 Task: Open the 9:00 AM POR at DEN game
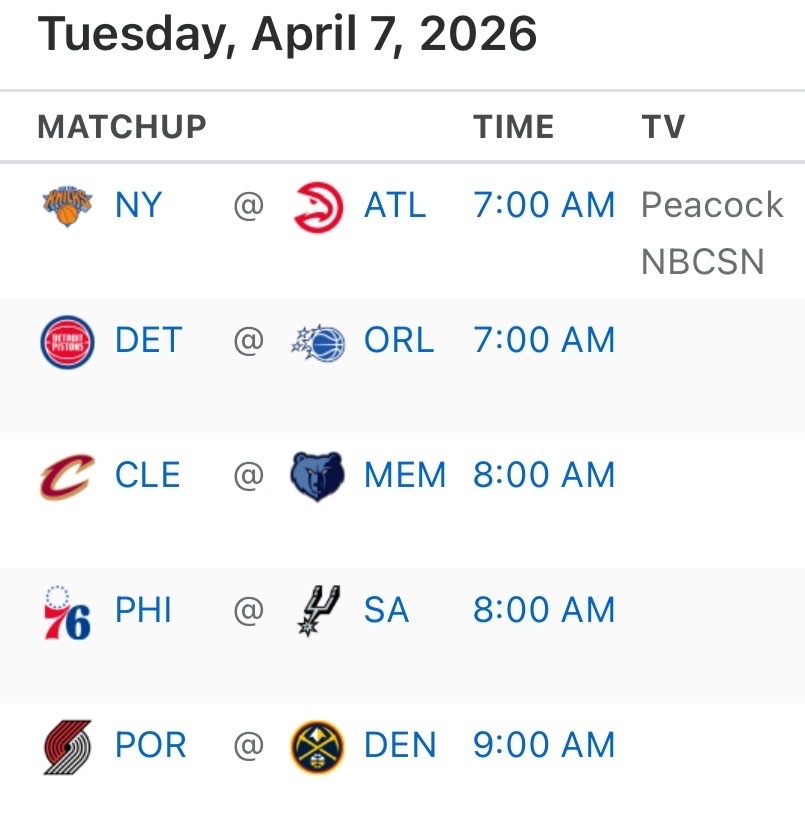click(x=544, y=745)
